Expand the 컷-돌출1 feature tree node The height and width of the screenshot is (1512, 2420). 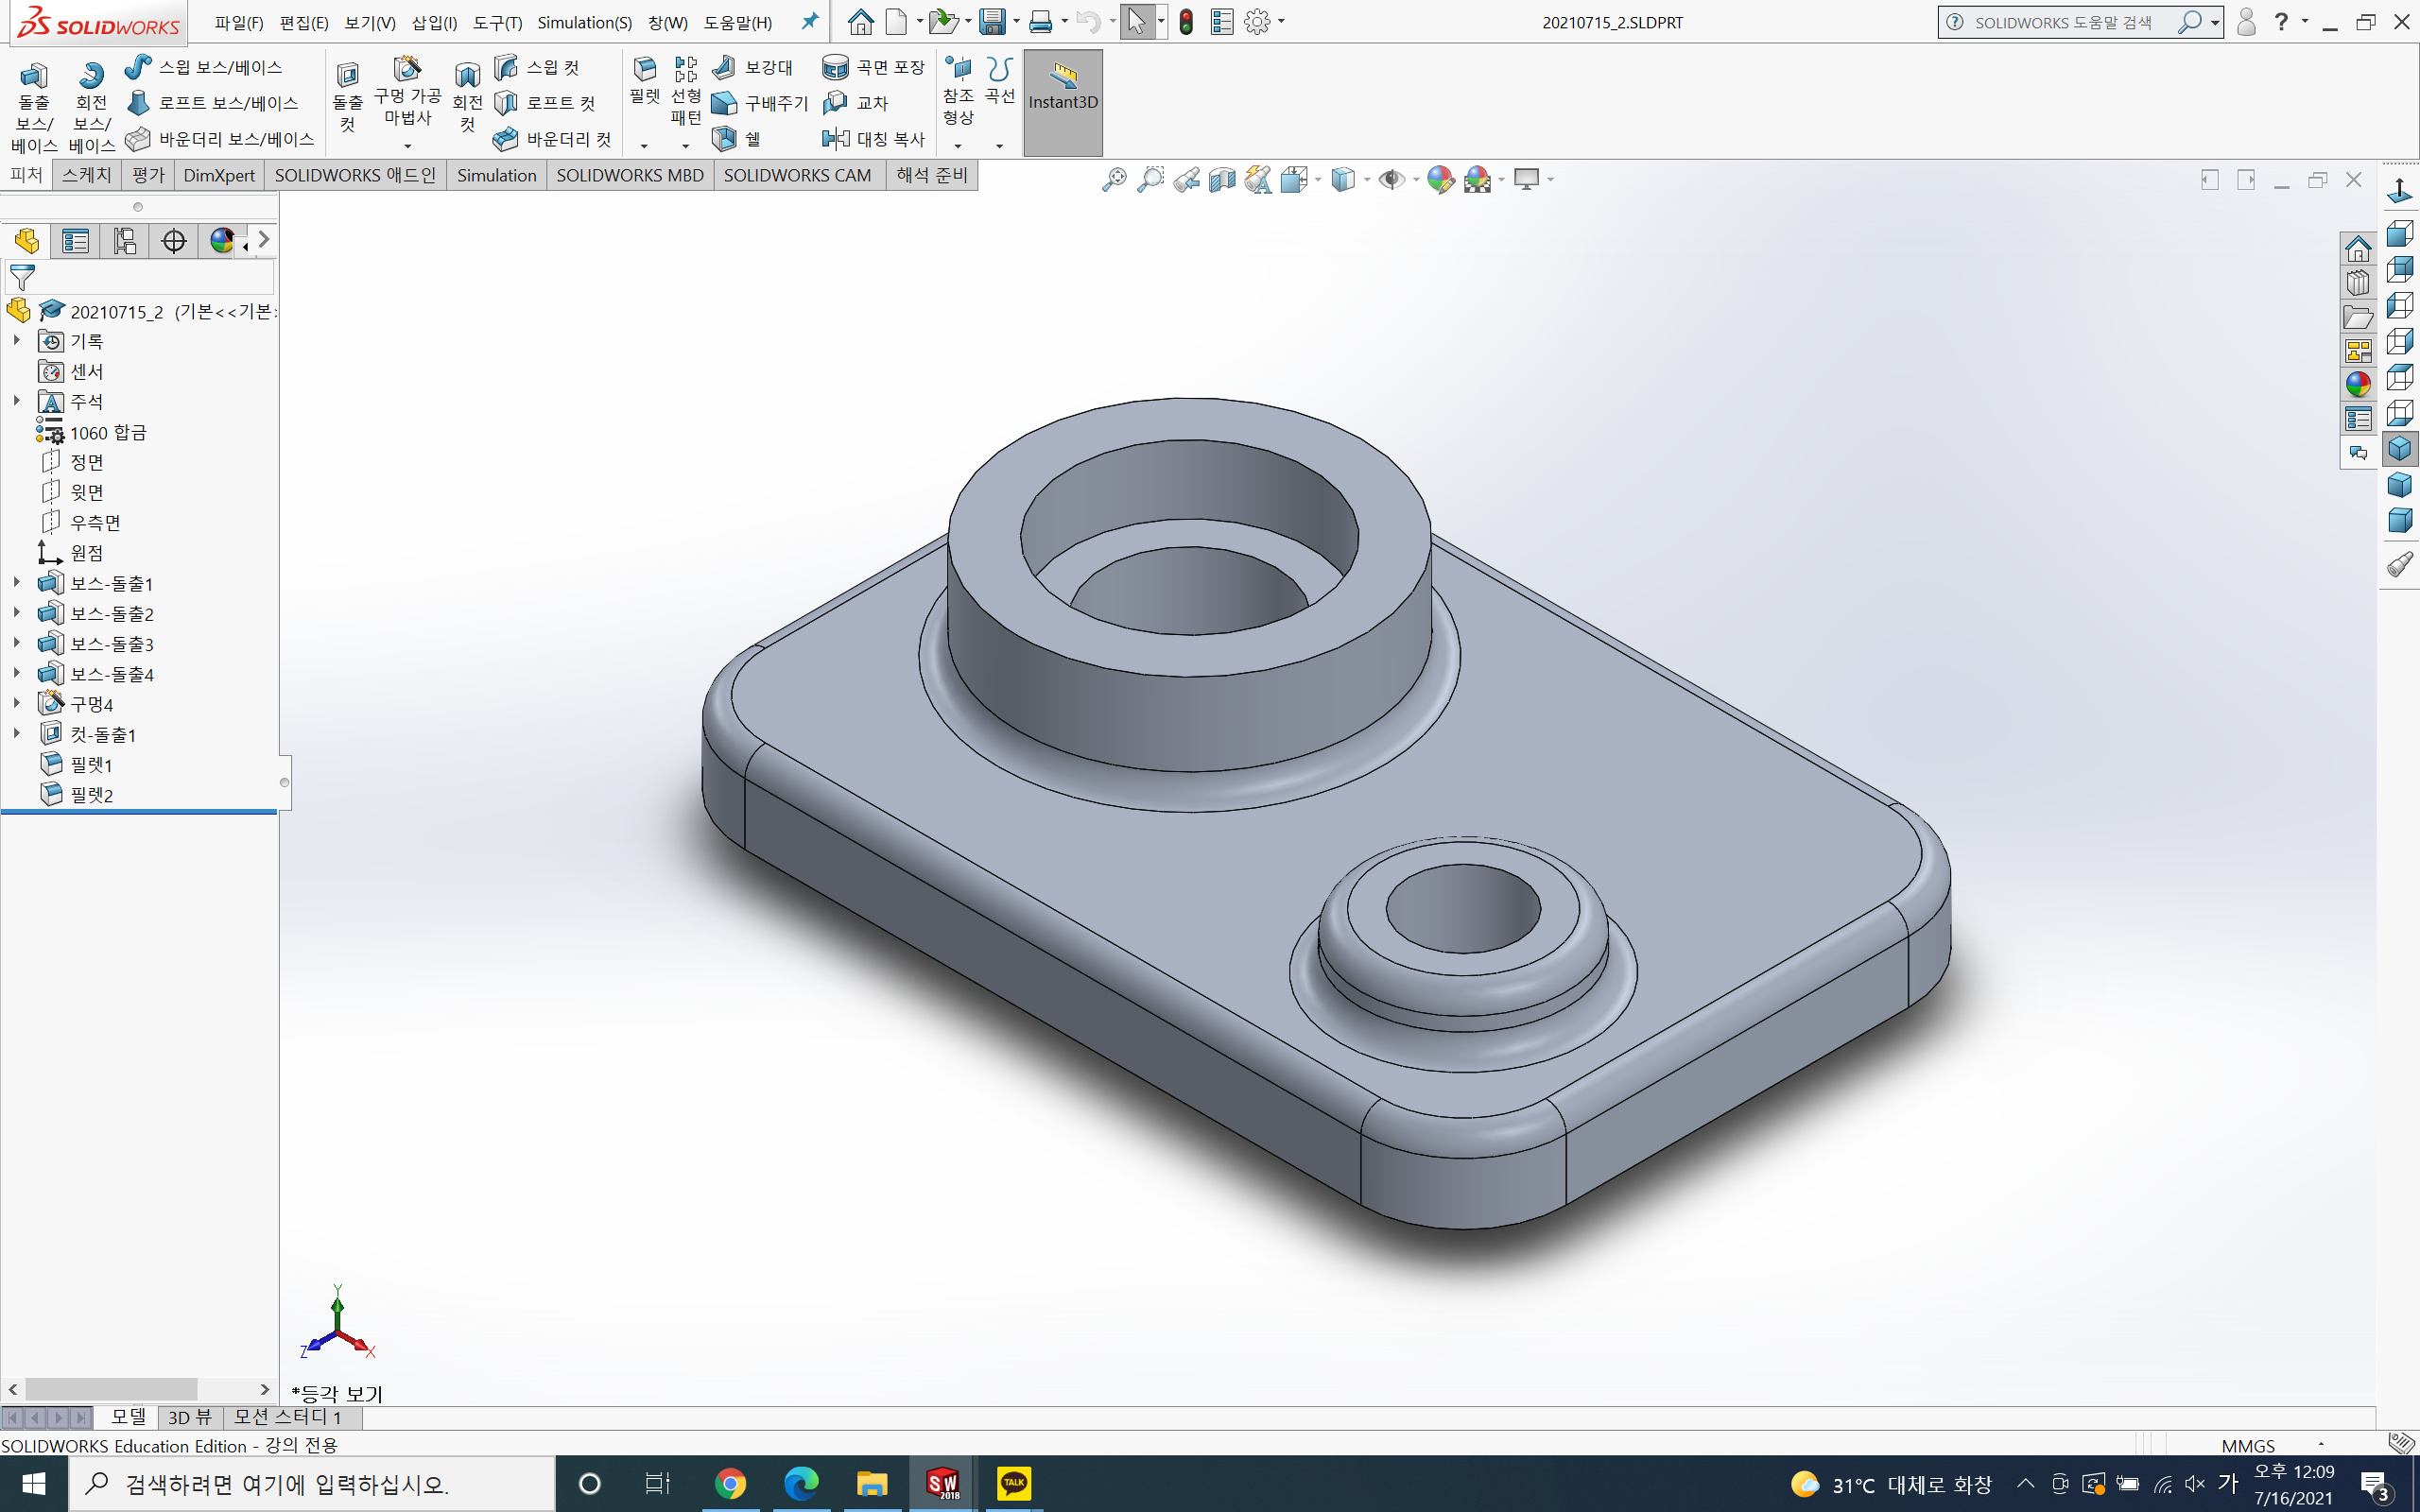click(16, 734)
